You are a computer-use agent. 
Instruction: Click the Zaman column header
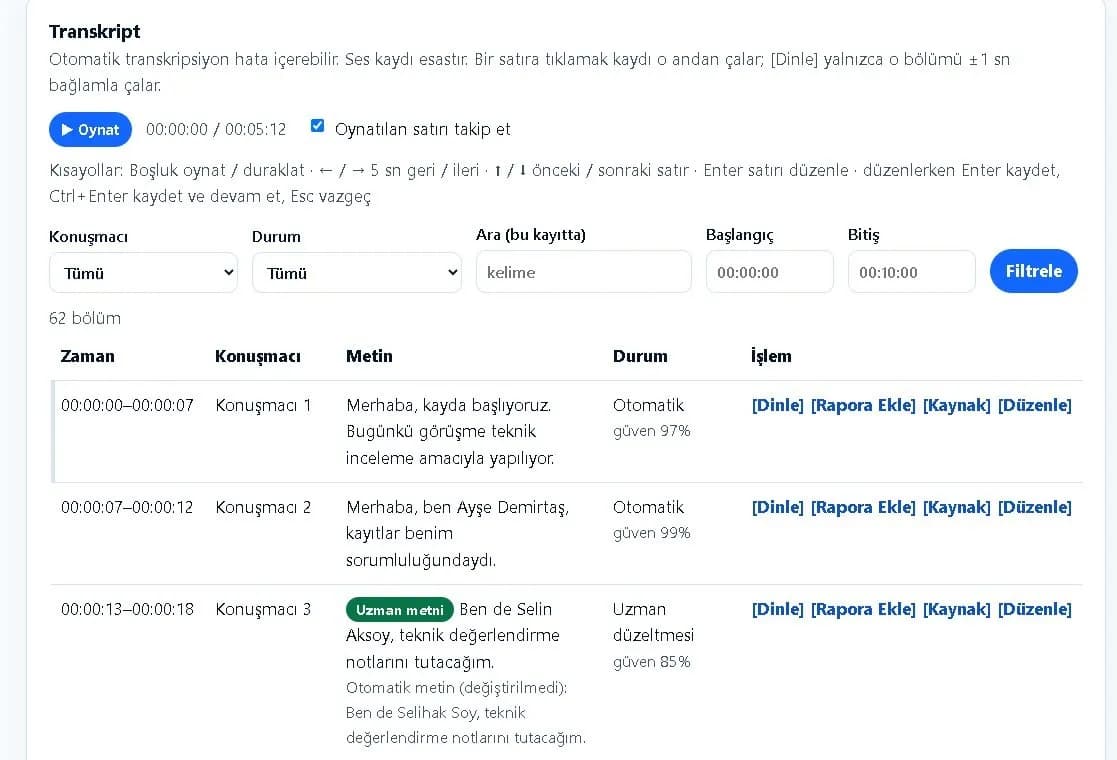[x=88, y=356]
